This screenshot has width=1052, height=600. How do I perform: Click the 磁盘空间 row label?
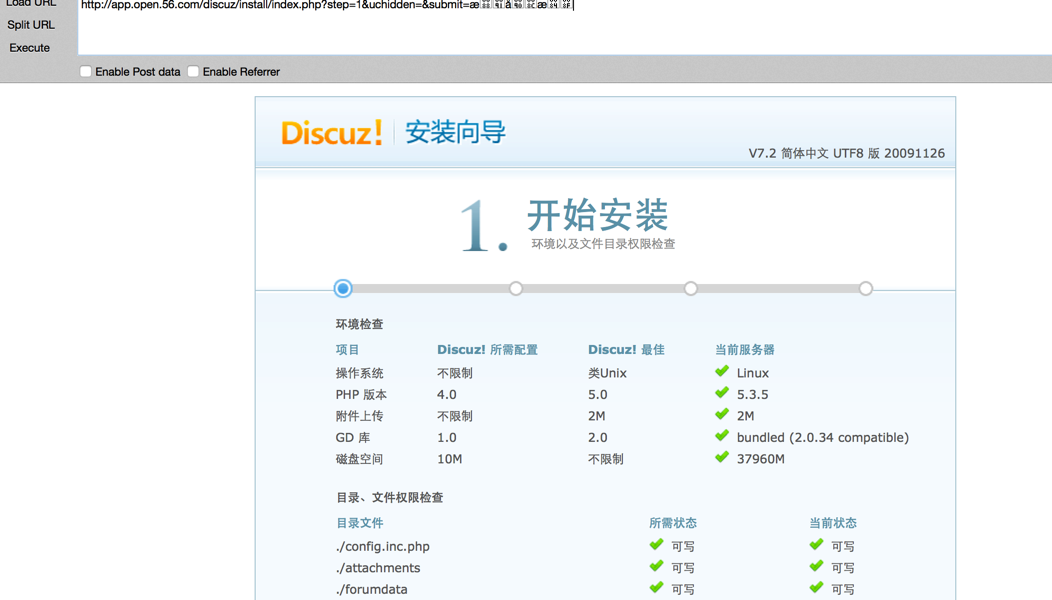tap(360, 459)
